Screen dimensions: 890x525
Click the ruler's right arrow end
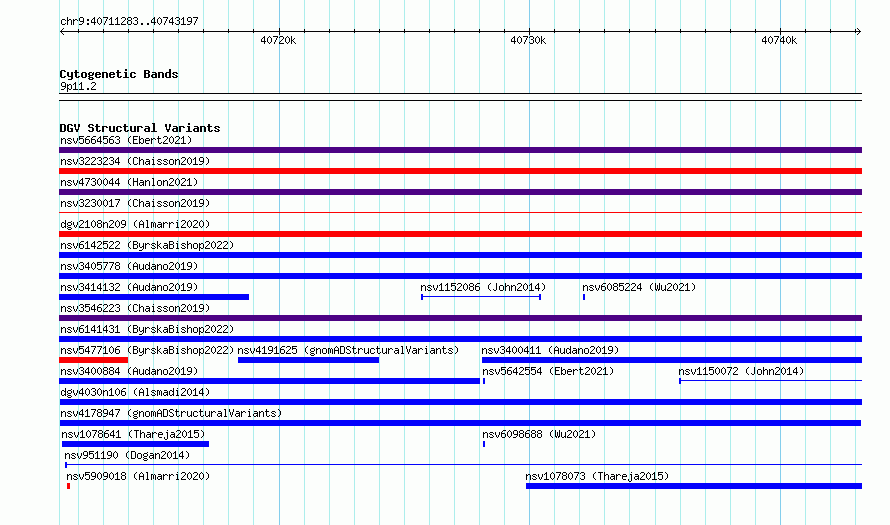(x=859, y=31)
